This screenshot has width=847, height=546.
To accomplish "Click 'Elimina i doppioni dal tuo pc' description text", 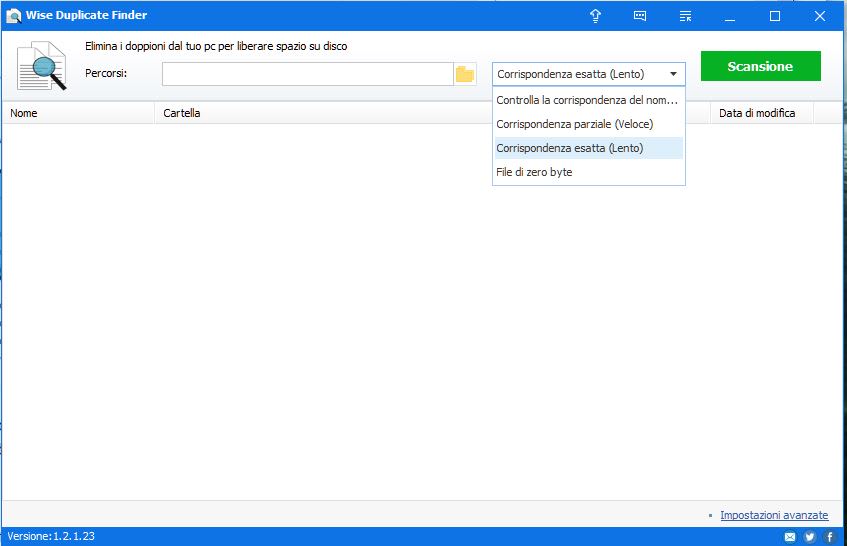I will click(216, 46).
